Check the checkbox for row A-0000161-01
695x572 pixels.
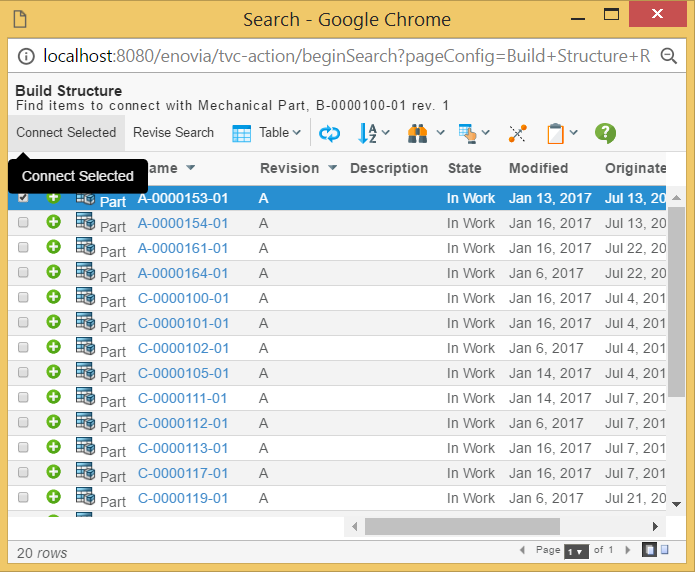[x=23, y=248]
